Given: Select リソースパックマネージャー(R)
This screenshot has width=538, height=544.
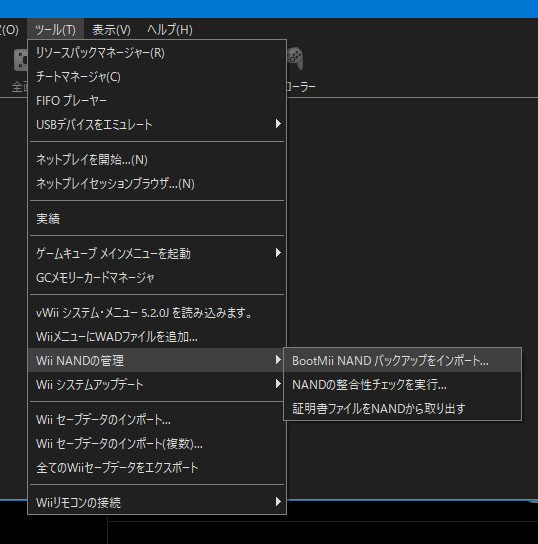Looking at the screenshot, I should 157,53.
